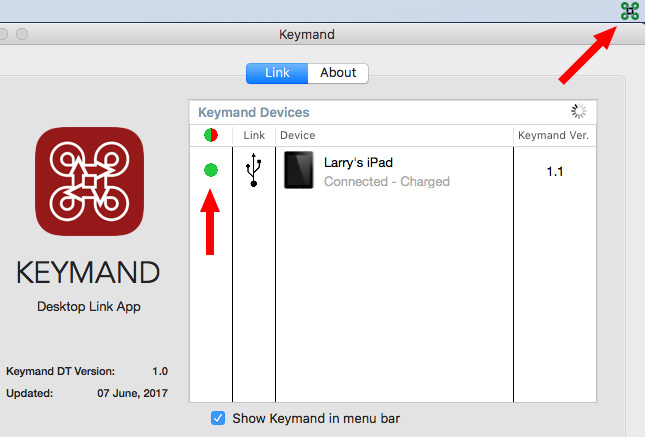Click the Keymand version 1.1 cell
The width and height of the screenshot is (645, 437).
555,172
